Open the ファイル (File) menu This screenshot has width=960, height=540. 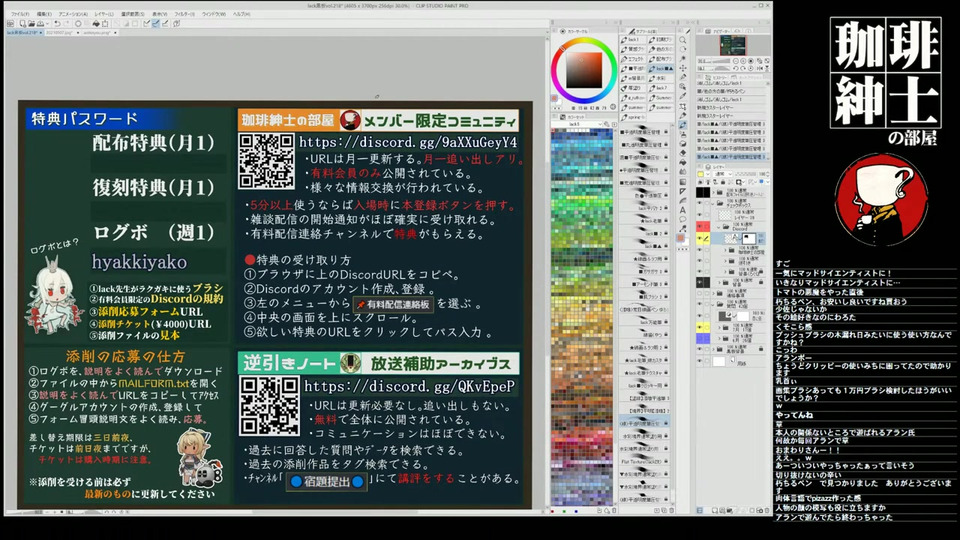pyautogui.click(x=20, y=14)
